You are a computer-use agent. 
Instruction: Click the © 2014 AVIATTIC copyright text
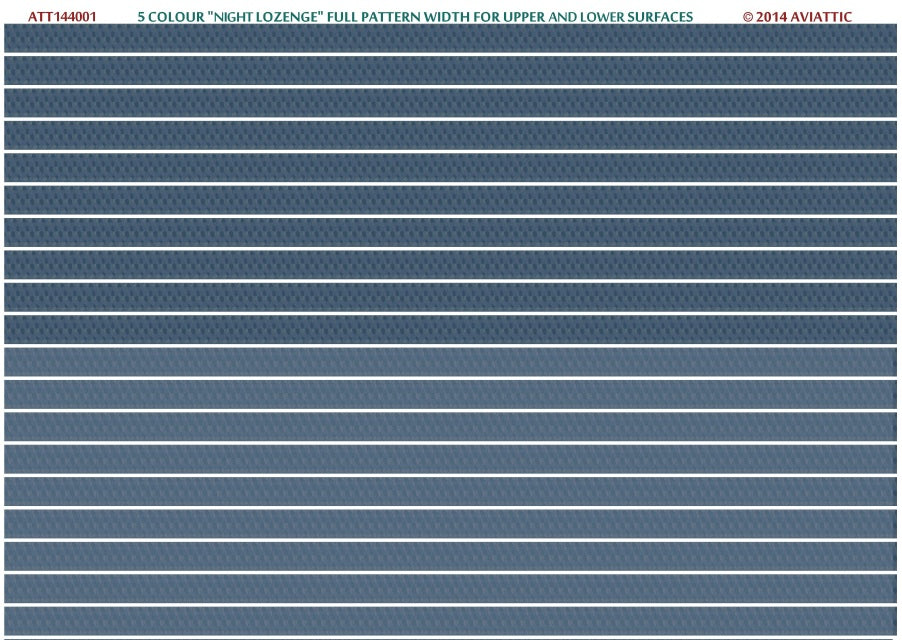[797, 17]
